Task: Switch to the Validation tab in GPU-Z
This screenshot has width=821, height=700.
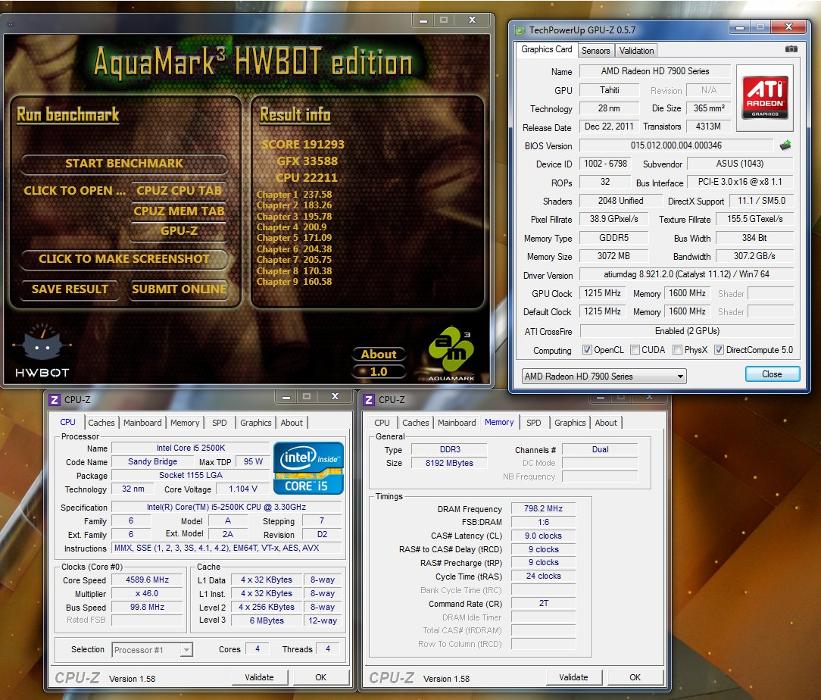Action: pos(636,51)
